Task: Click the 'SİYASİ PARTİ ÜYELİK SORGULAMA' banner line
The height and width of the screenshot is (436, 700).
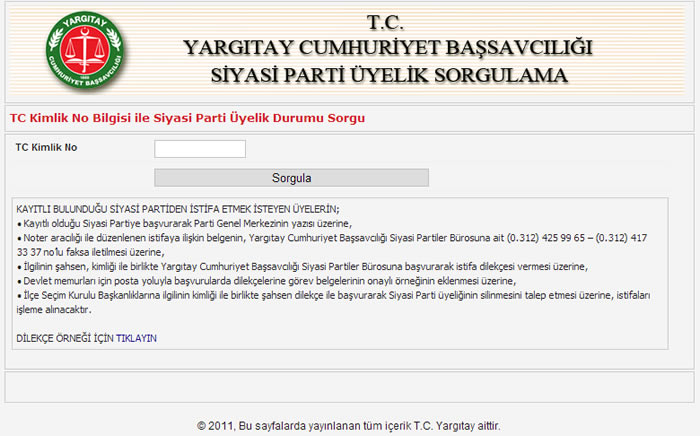Action: [389, 75]
